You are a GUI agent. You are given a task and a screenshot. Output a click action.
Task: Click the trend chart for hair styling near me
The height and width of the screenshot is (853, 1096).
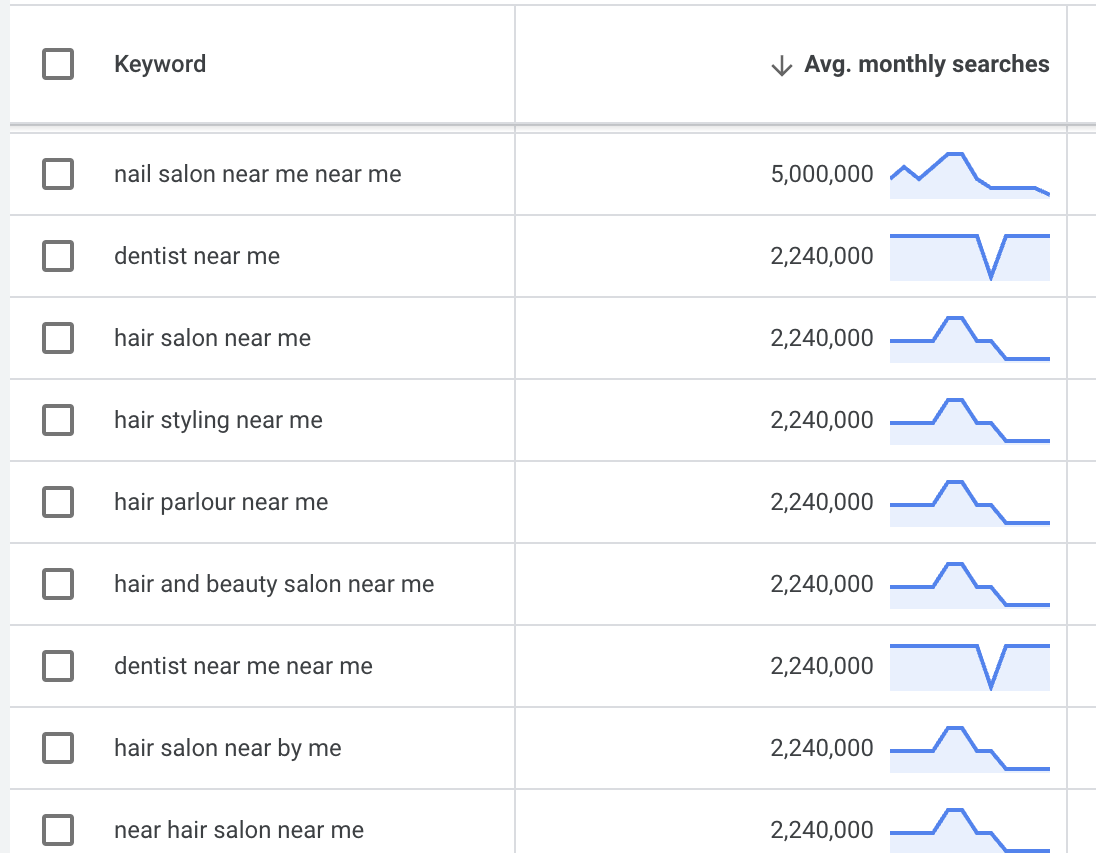tap(969, 421)
